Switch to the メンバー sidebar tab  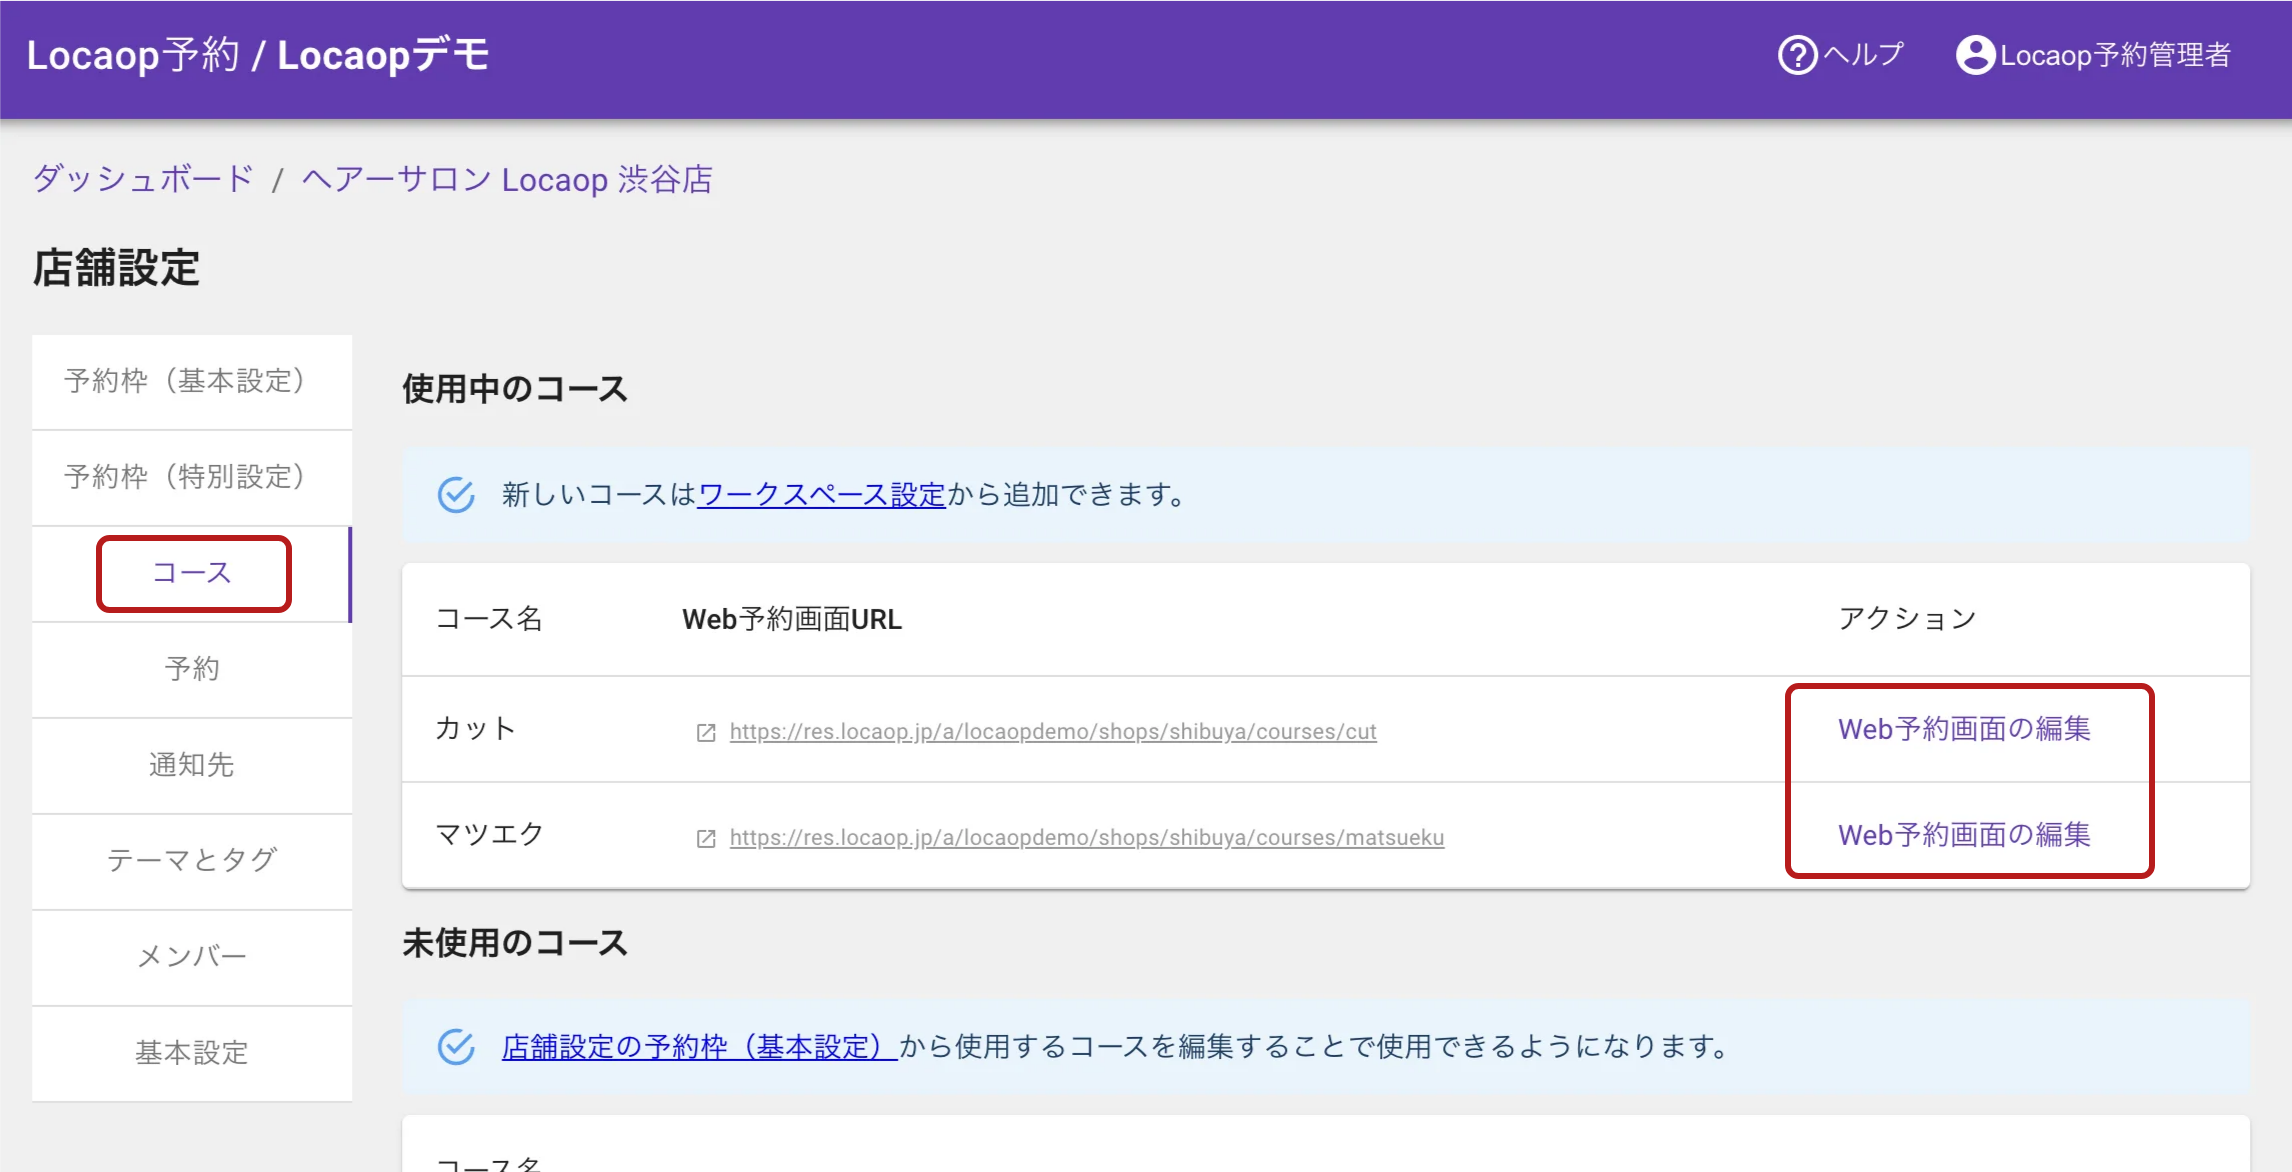[x=192, y=958]
